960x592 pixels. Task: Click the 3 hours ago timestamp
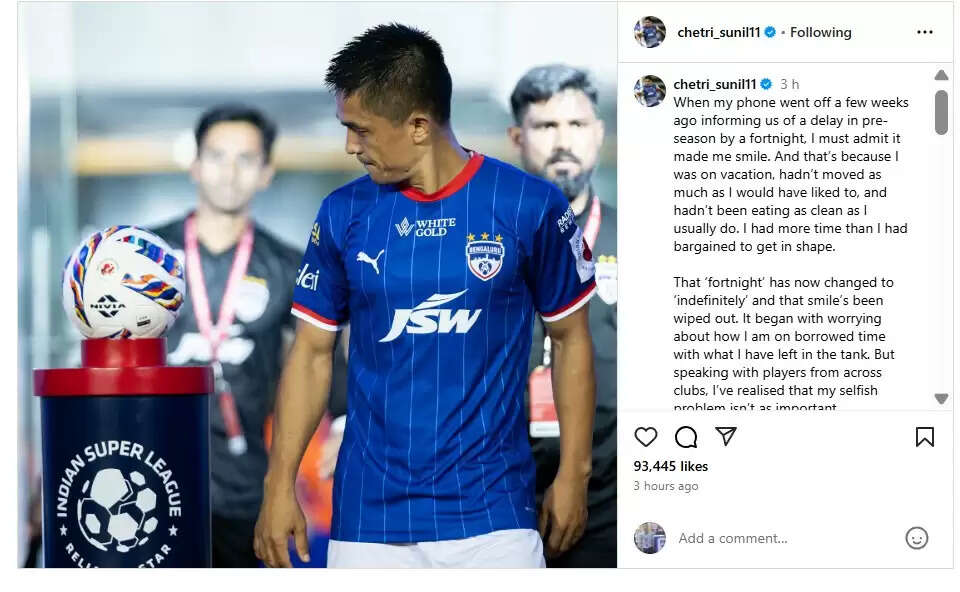(x=666, y=485)
